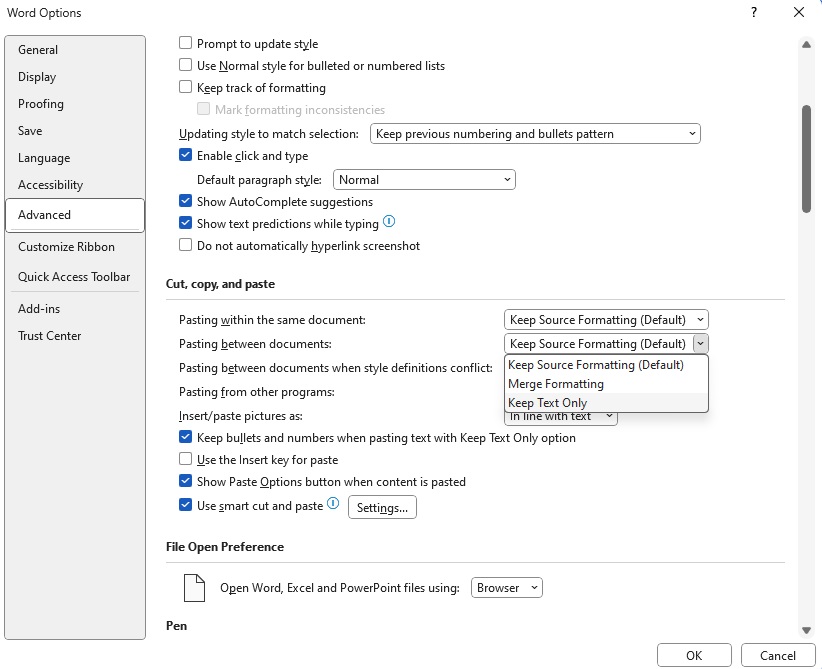
Task: Uncheck Enable click and type
Action: tap(186, 155)
